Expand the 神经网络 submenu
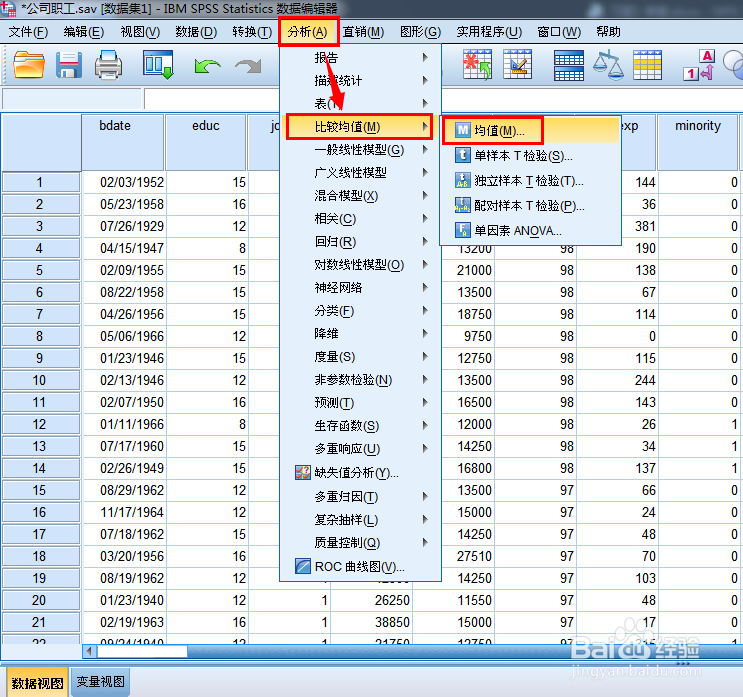Image resolution: width=743 pixels, height=697 pixels. click(x=361, y=288)
